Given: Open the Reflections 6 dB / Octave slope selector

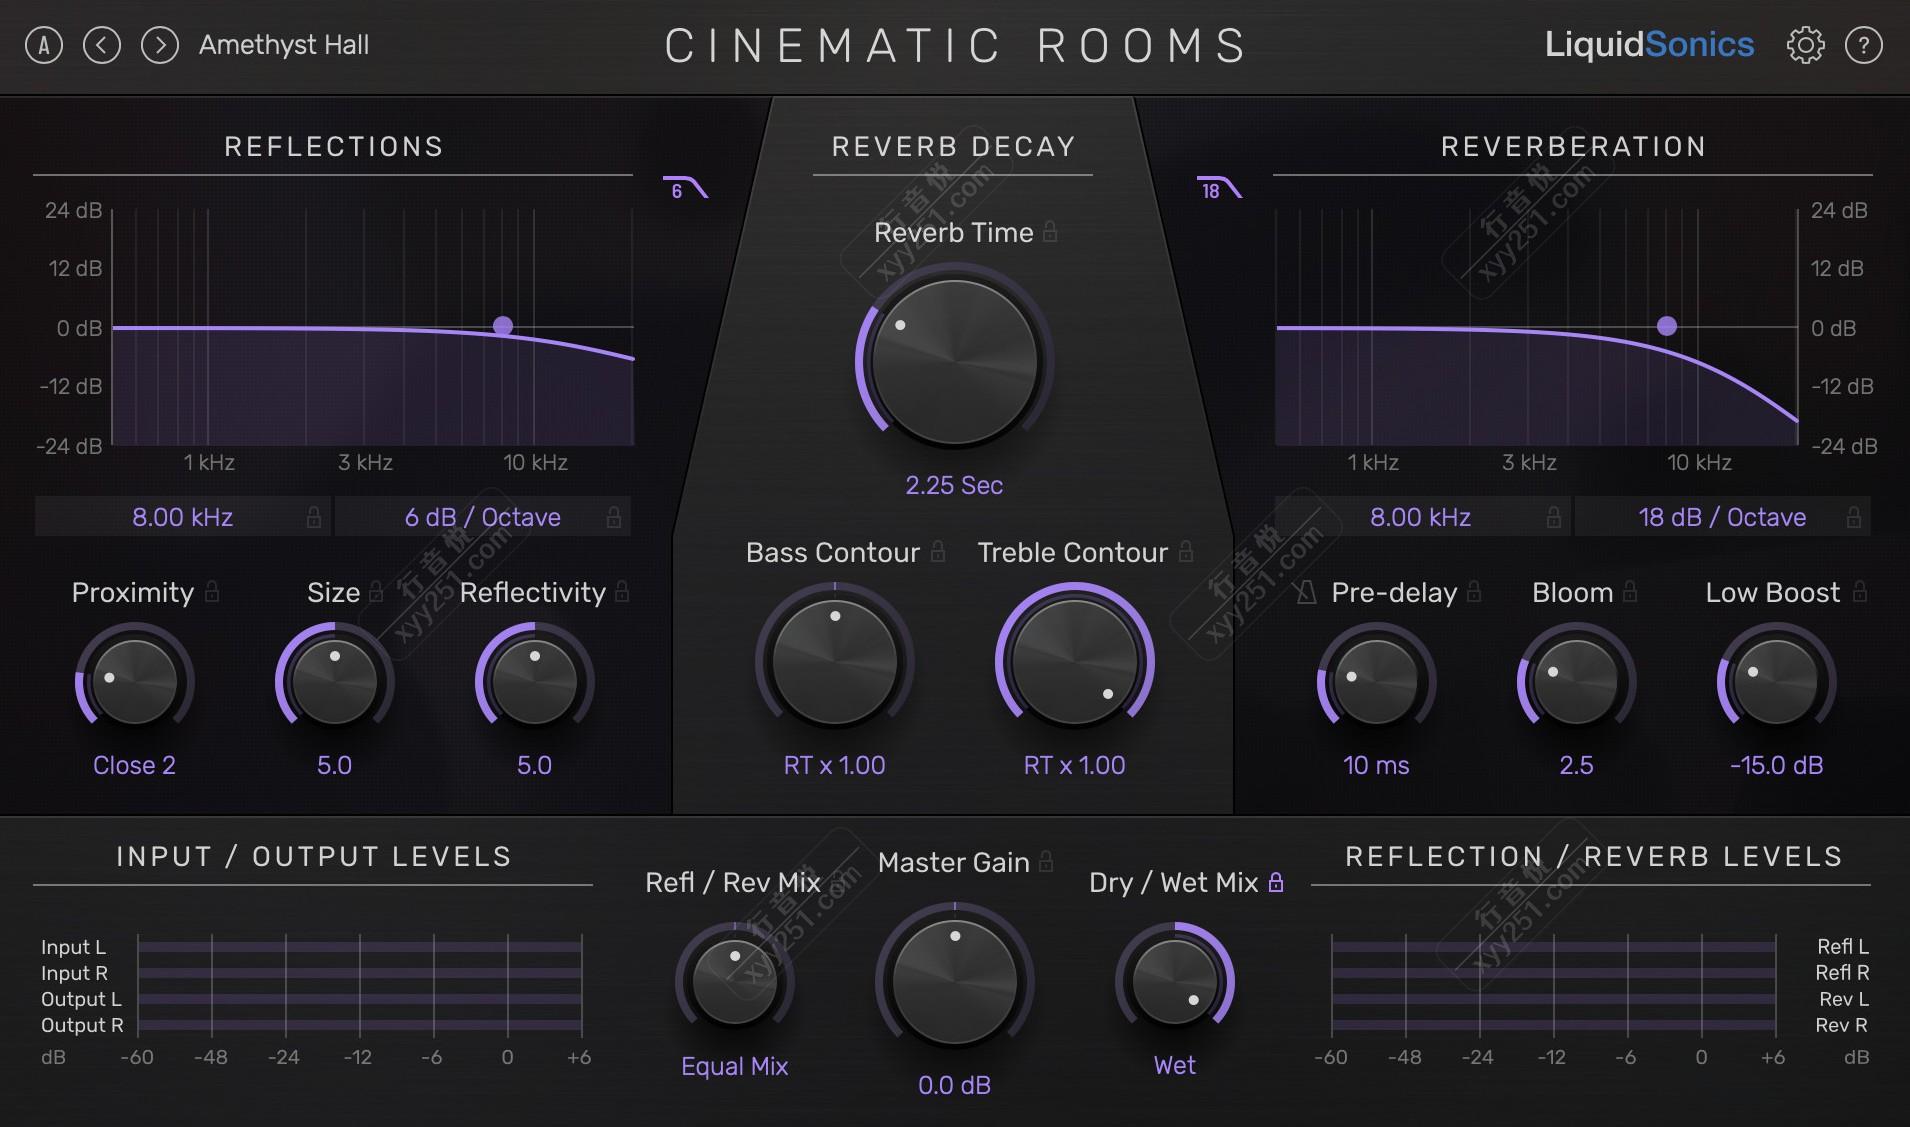Looking at the screenshot, I should 483,517.
